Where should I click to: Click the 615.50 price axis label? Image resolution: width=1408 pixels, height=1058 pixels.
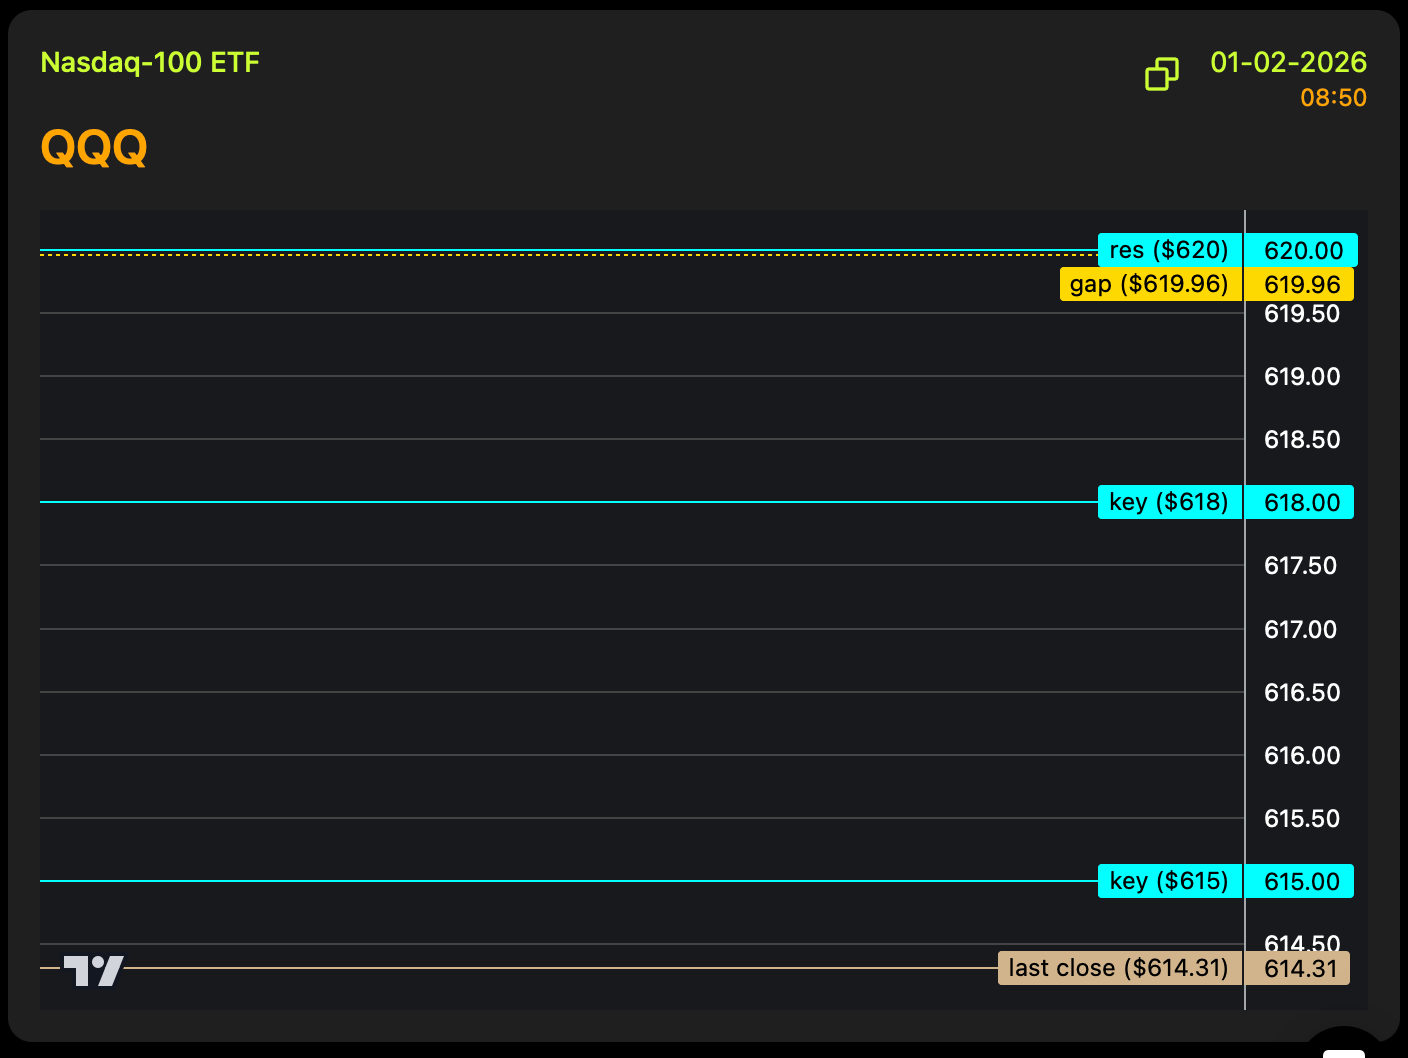coord(1302,819)
